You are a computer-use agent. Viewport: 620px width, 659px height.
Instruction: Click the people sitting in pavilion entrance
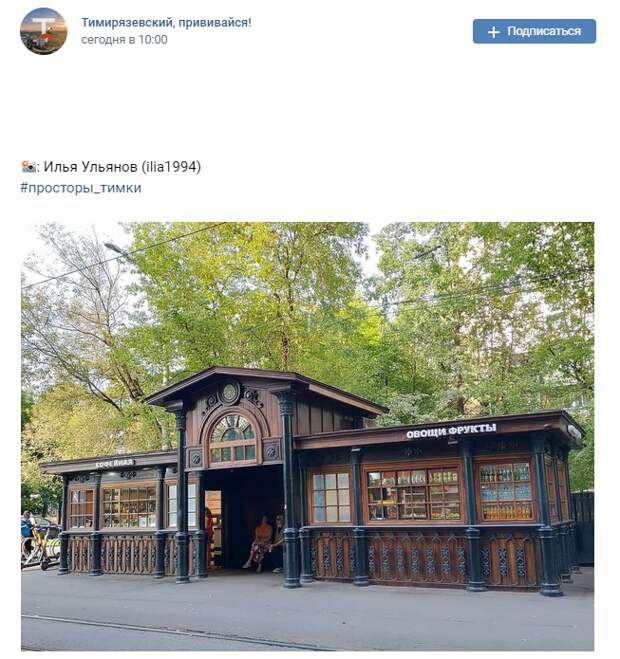pyautogui.click(x=266, y=543)
